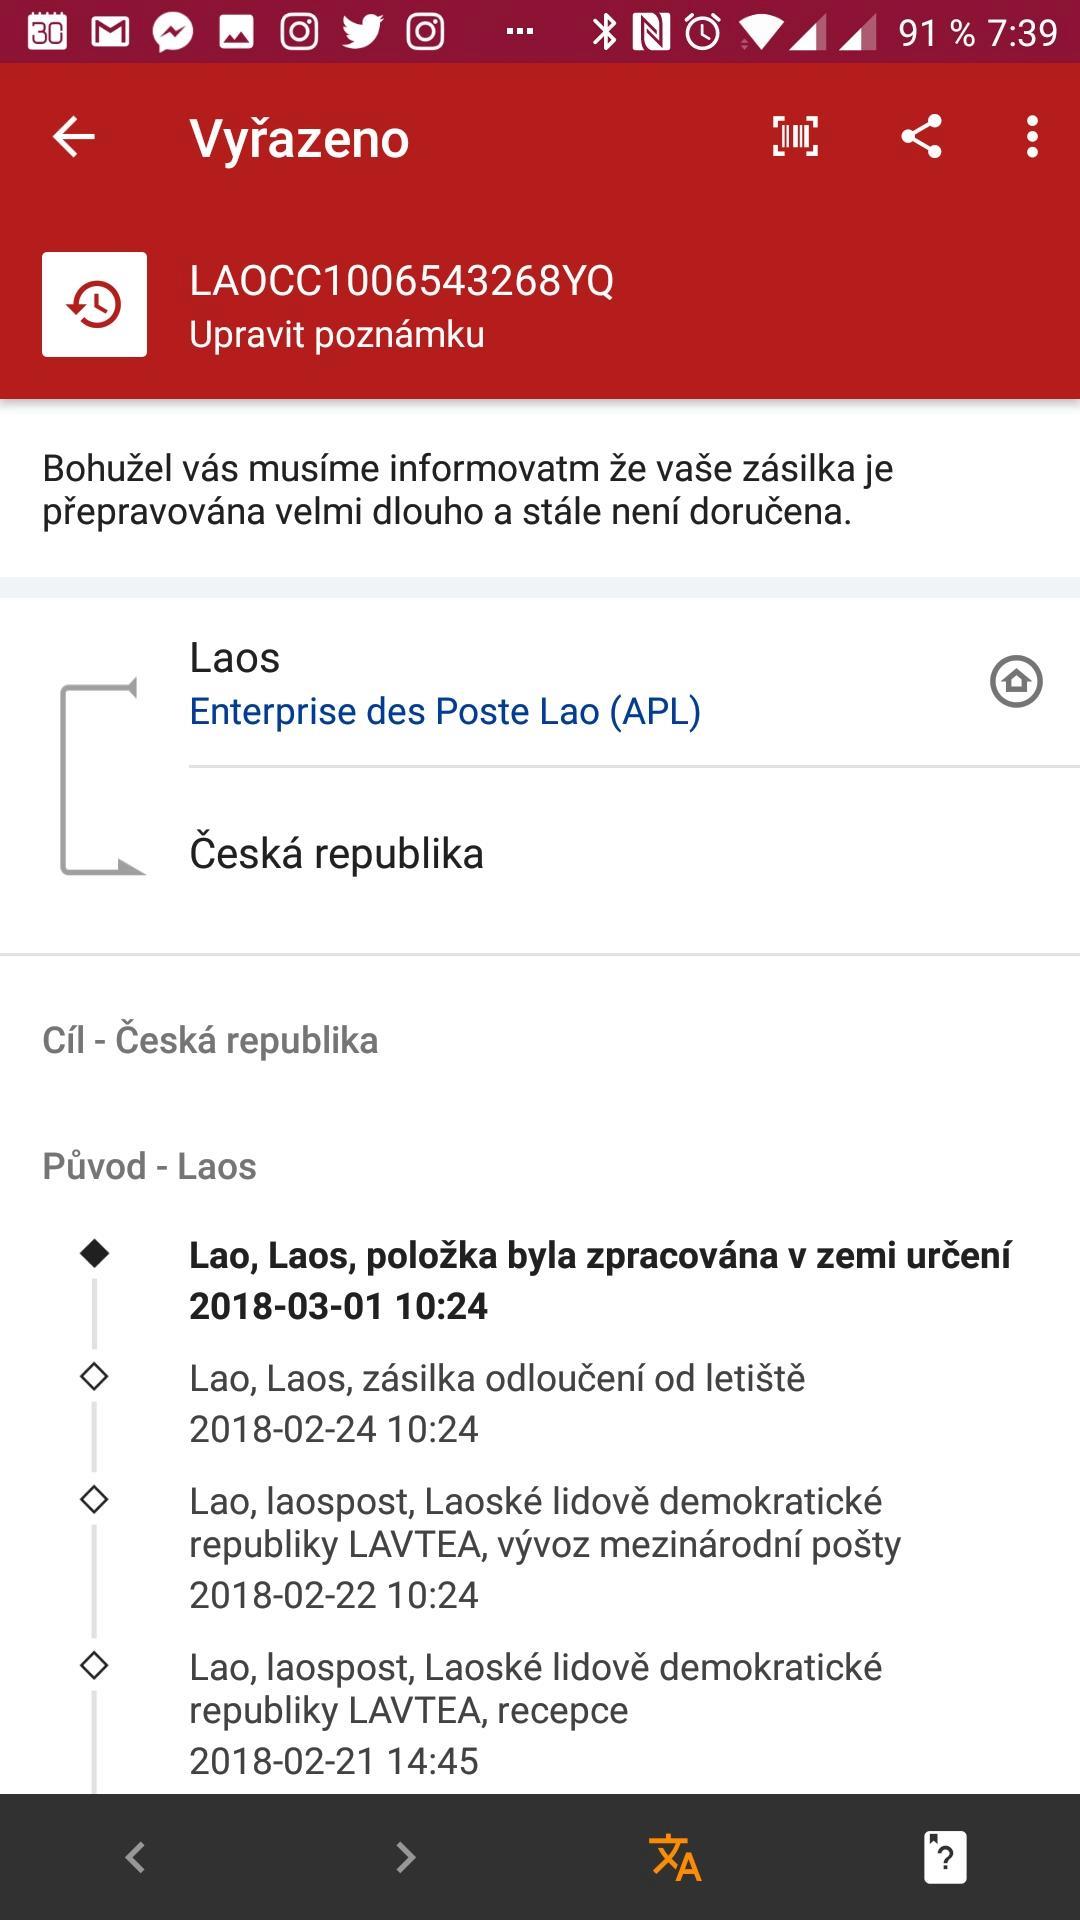
Task: Go to previous item with left chevron
Action: point(135,1857)
